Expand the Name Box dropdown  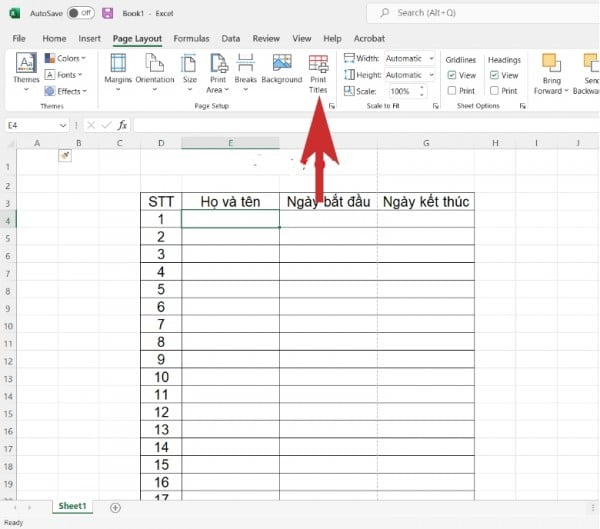63,126
